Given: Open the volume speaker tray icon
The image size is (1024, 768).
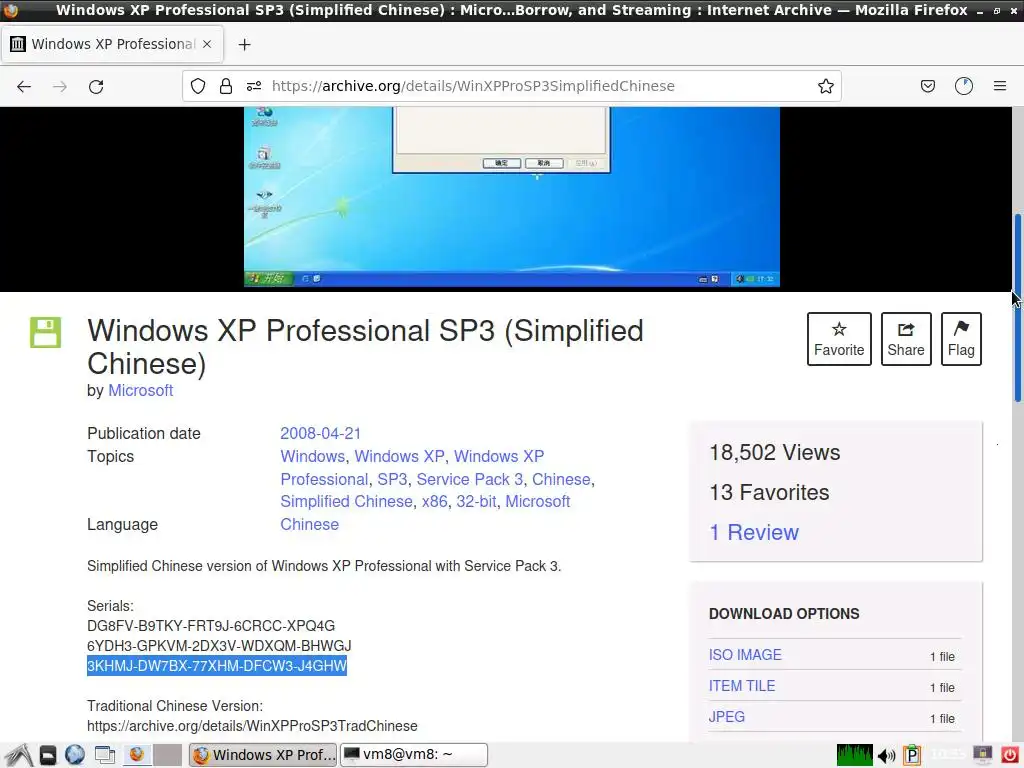Looking at the screenshot, I should pyautogui.click(x=886, y=756).
